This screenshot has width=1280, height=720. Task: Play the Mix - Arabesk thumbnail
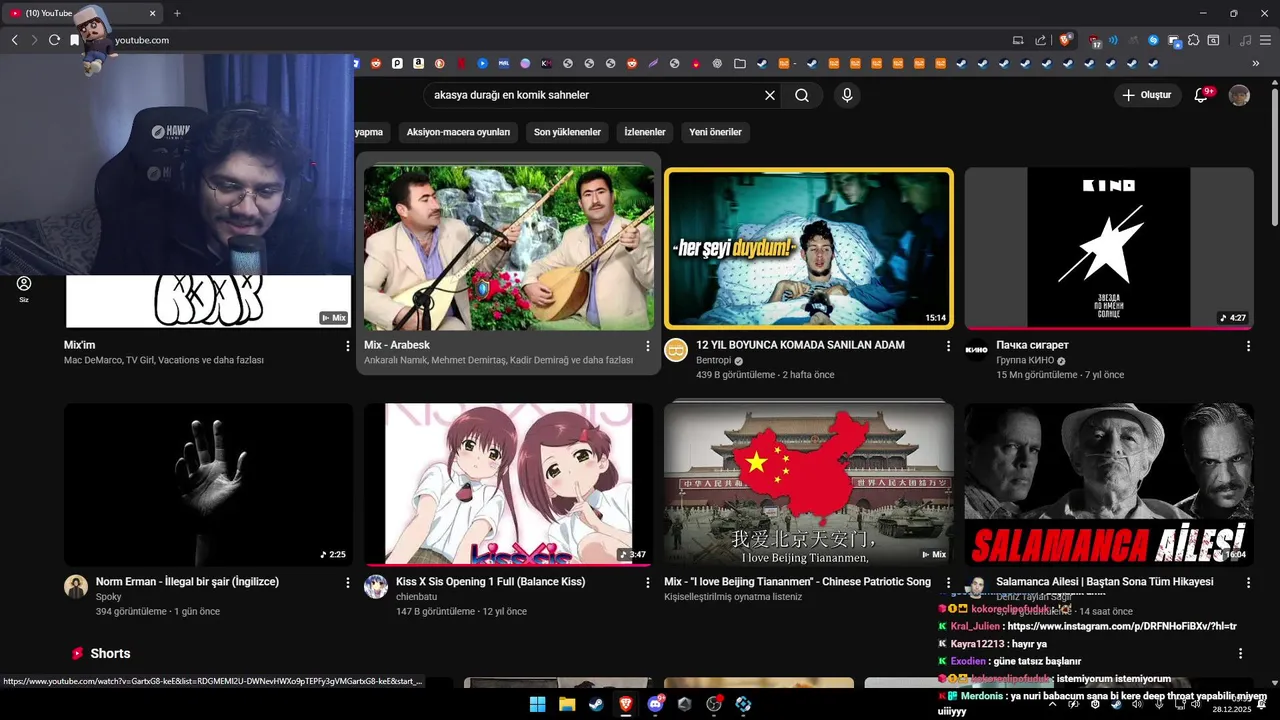(508, 247)
